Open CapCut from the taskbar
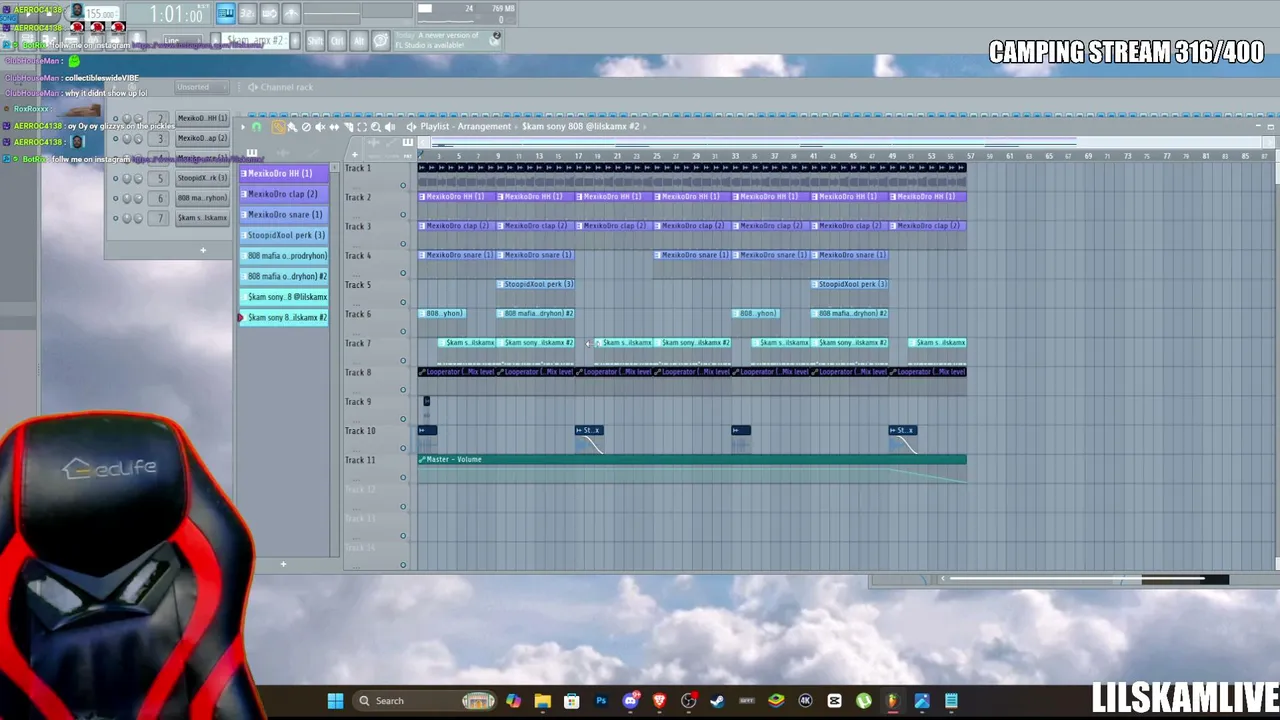Viewport: 1280px width, 720px height. [834, 701]
